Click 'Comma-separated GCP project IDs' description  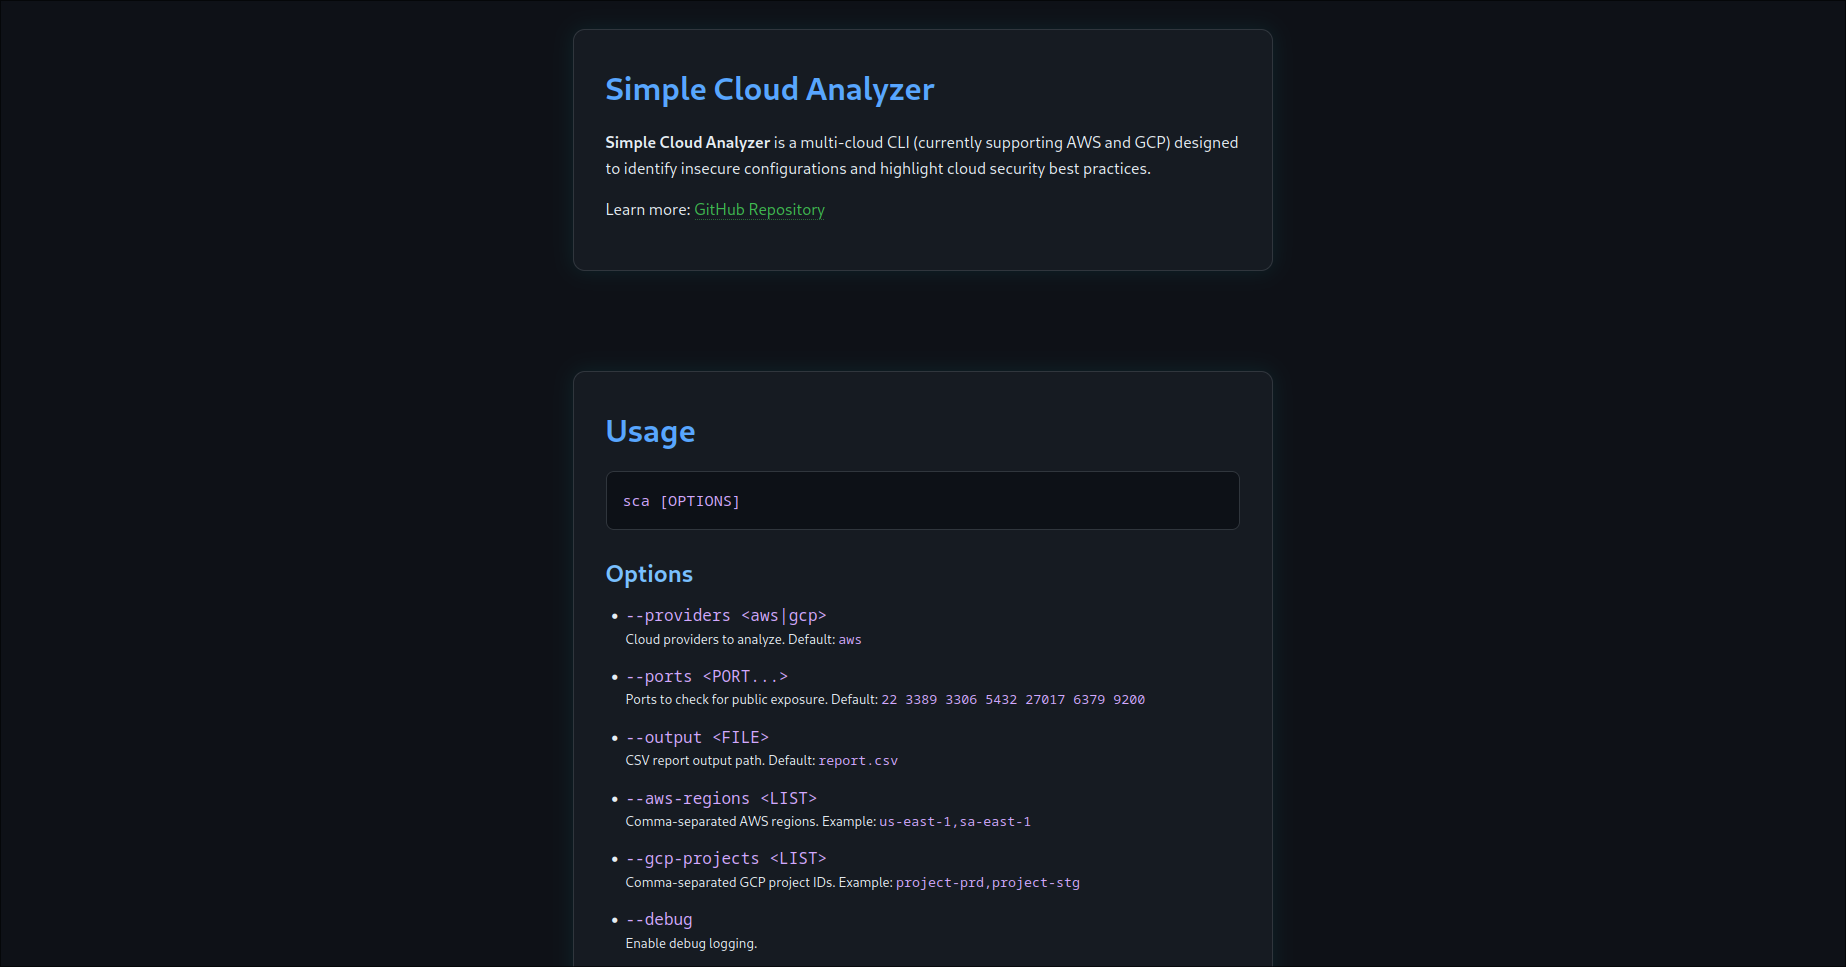tap(730, 883)
